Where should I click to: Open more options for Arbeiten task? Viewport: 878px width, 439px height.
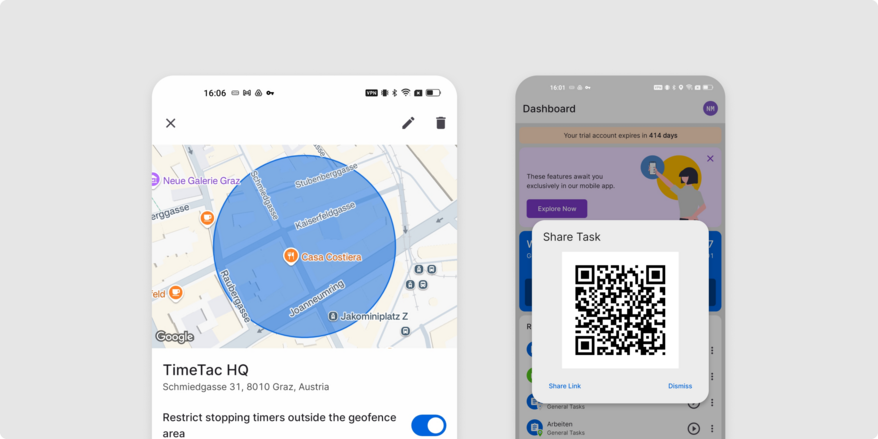click(x=712, y=428)
